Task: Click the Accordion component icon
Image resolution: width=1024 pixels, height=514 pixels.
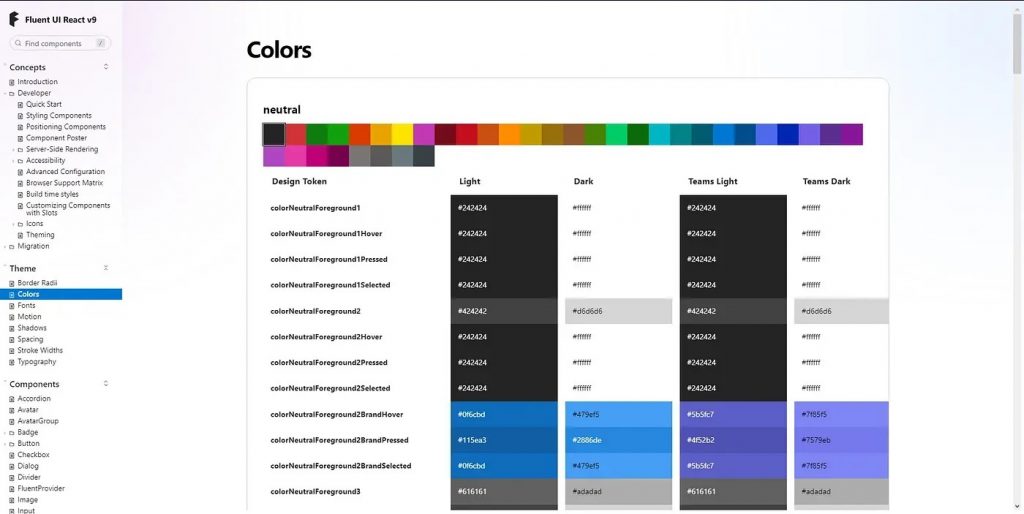Action: [x=12, y=399]
